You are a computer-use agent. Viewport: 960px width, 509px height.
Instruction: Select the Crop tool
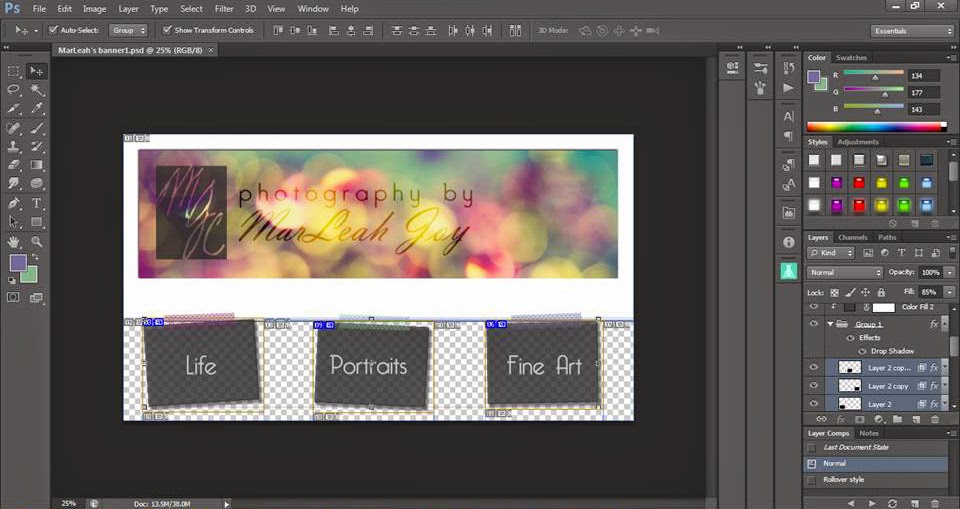[13, 109]
